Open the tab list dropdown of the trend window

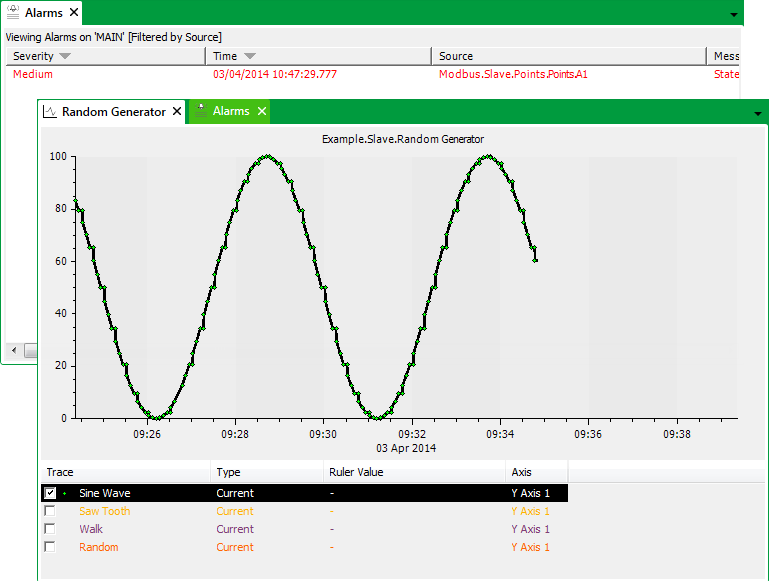pos(757,114)
